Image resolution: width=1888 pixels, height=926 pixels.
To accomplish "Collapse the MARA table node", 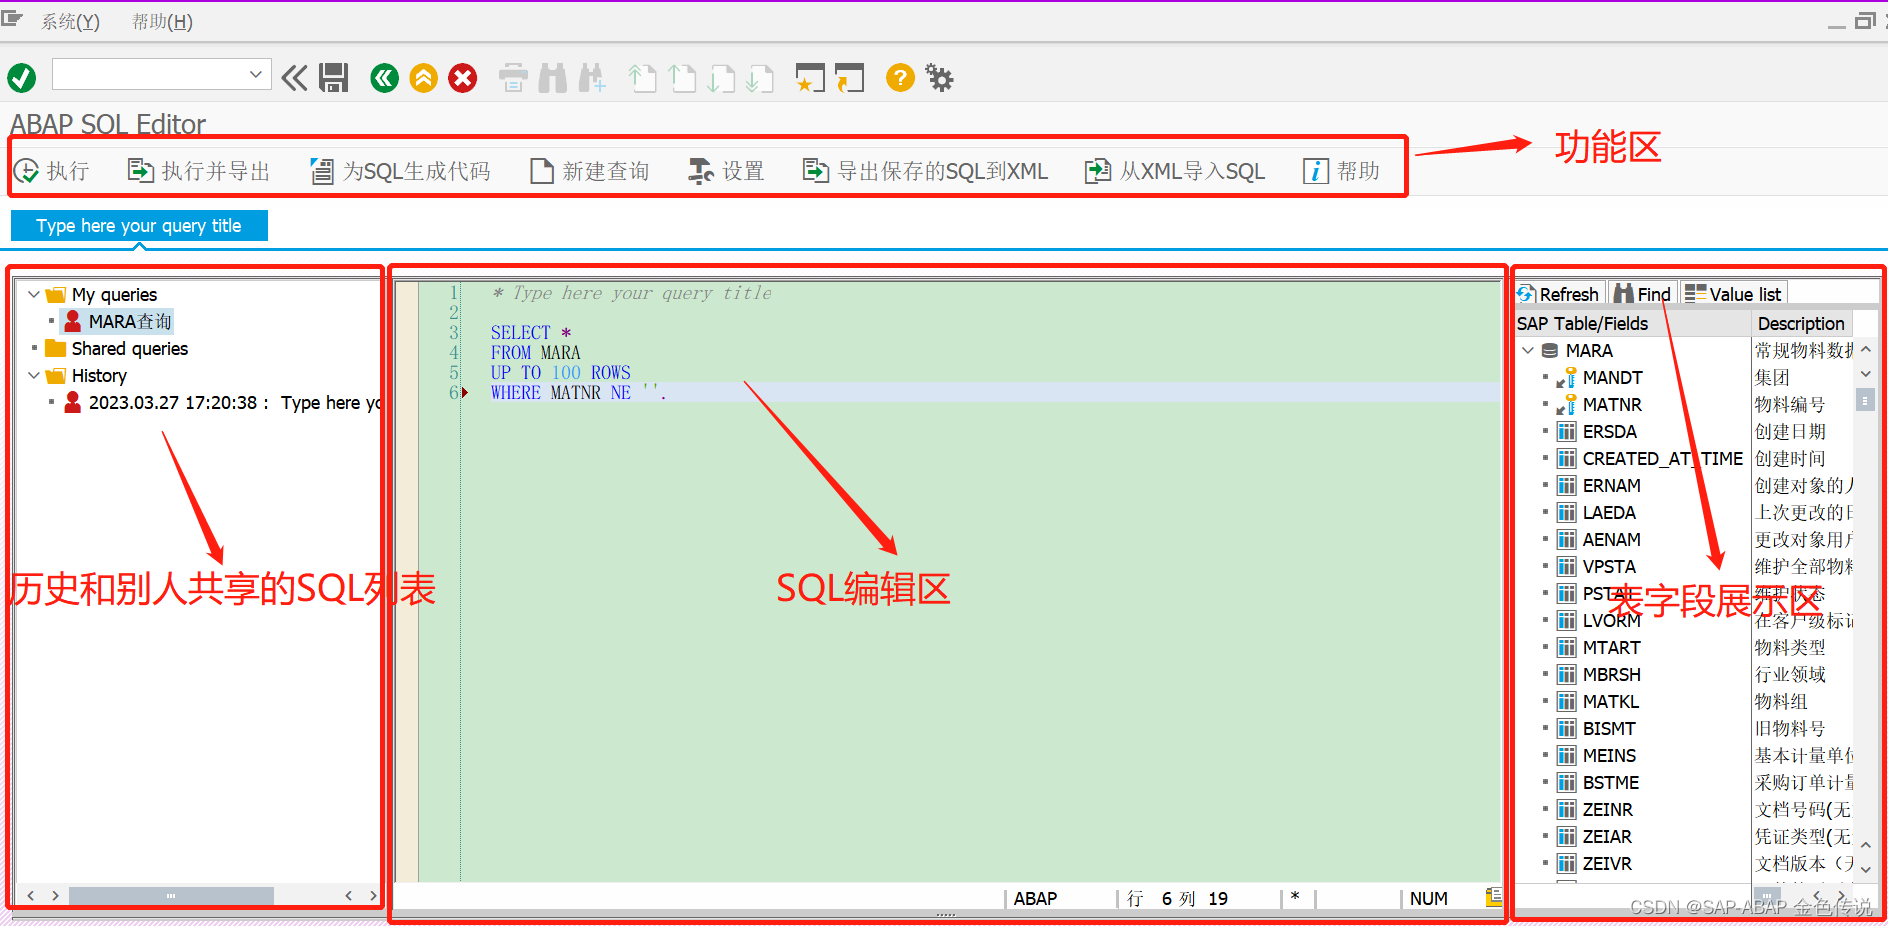I will [1528, 350].
